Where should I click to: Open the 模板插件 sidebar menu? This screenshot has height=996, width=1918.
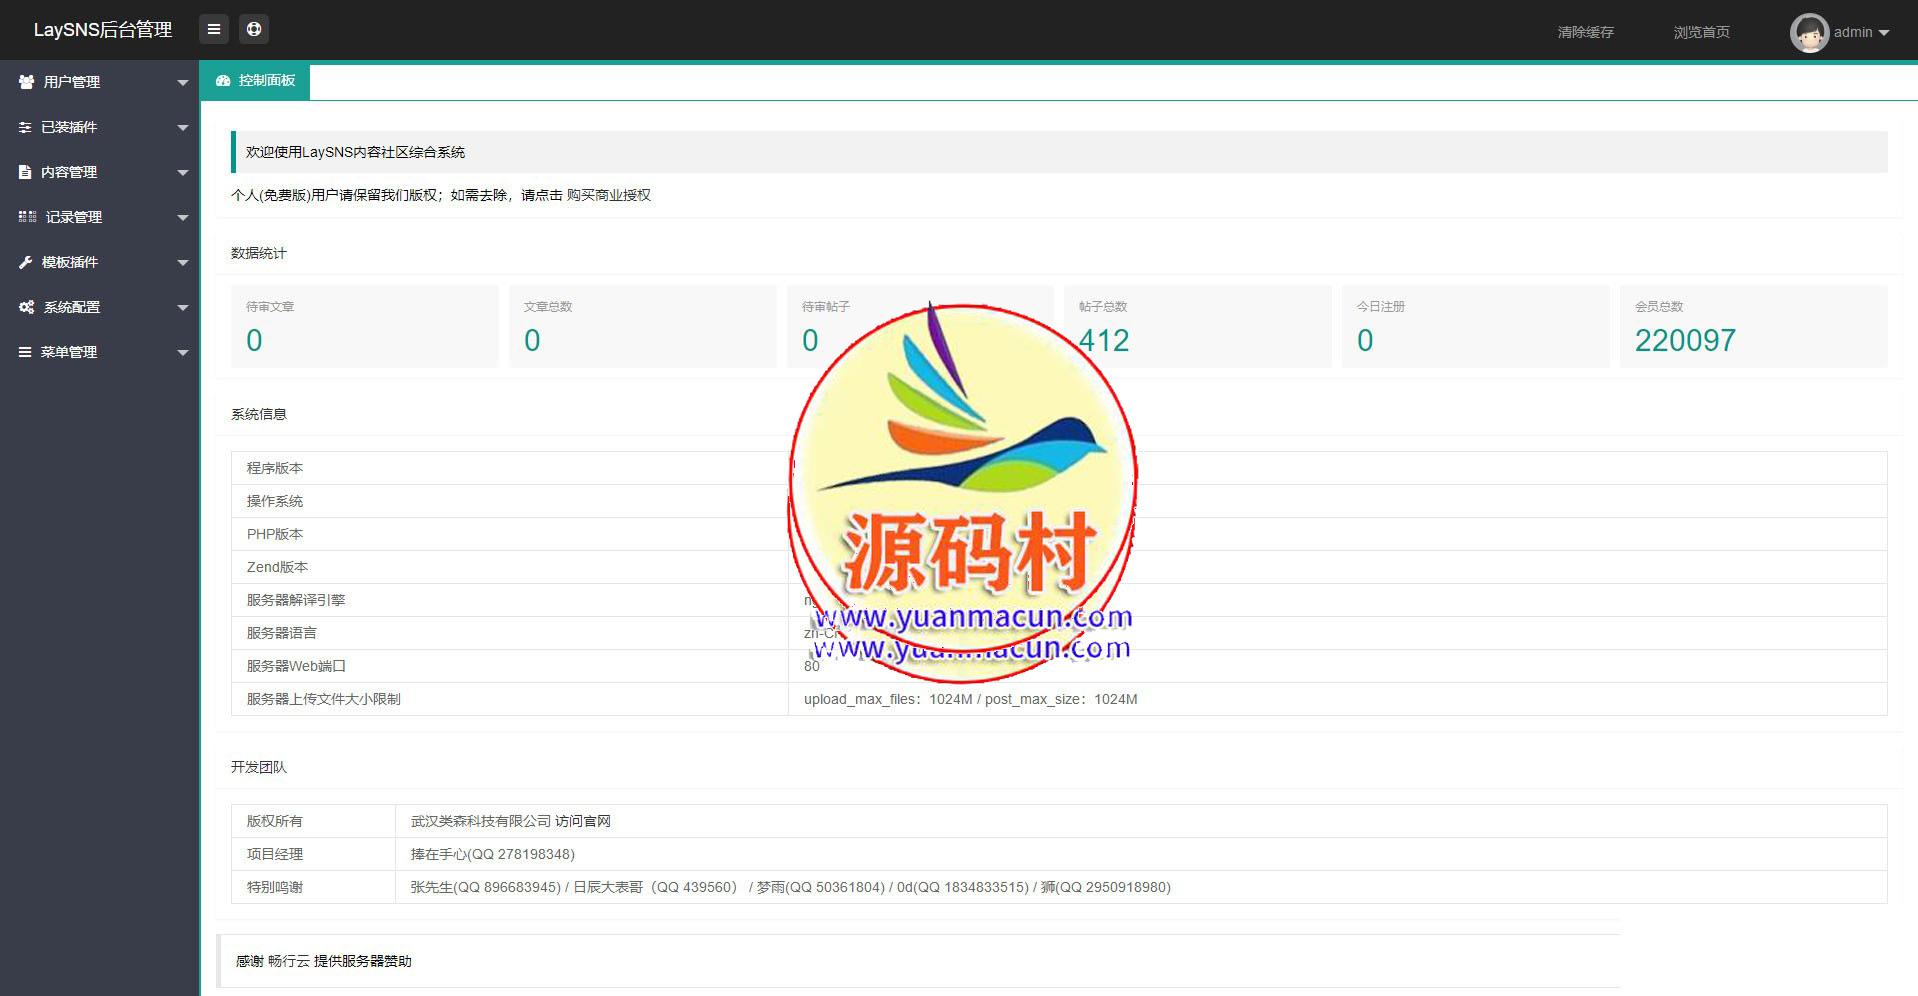pyautogui.click(x=100, y=262)
